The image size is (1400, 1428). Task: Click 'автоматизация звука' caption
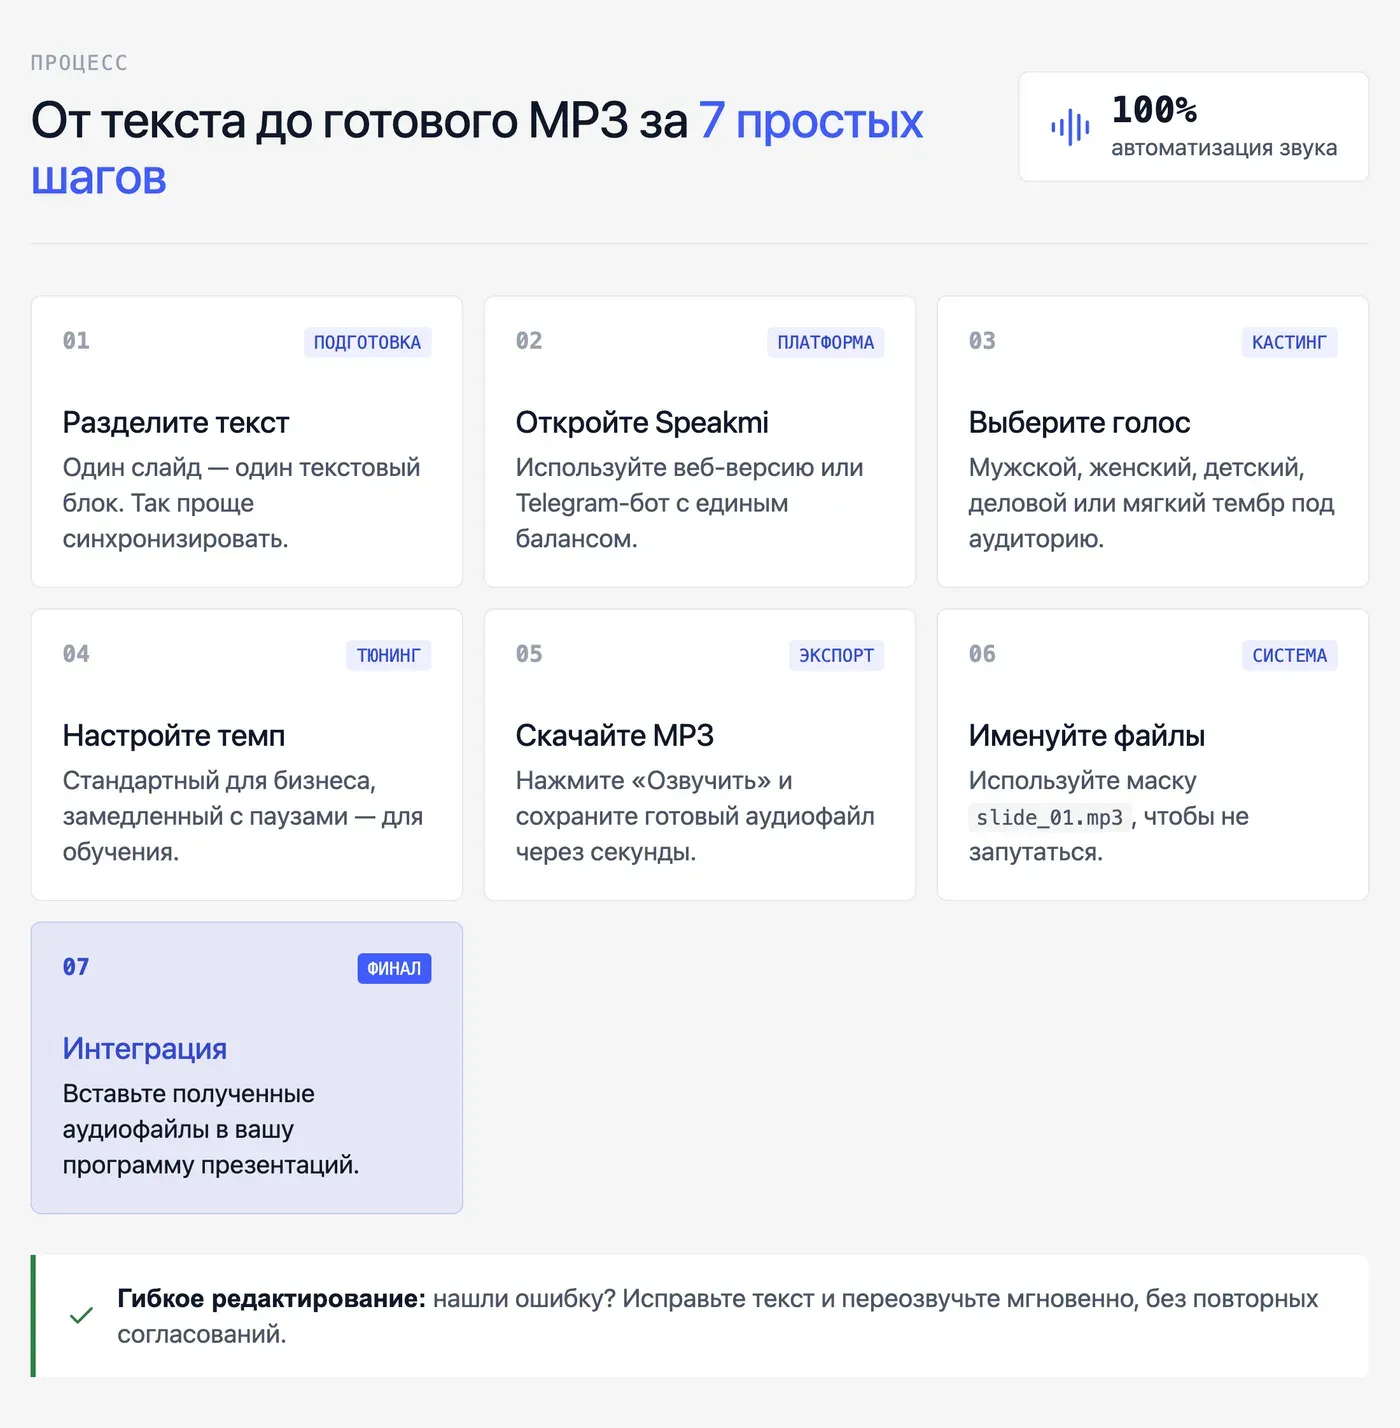[1224, 147]
